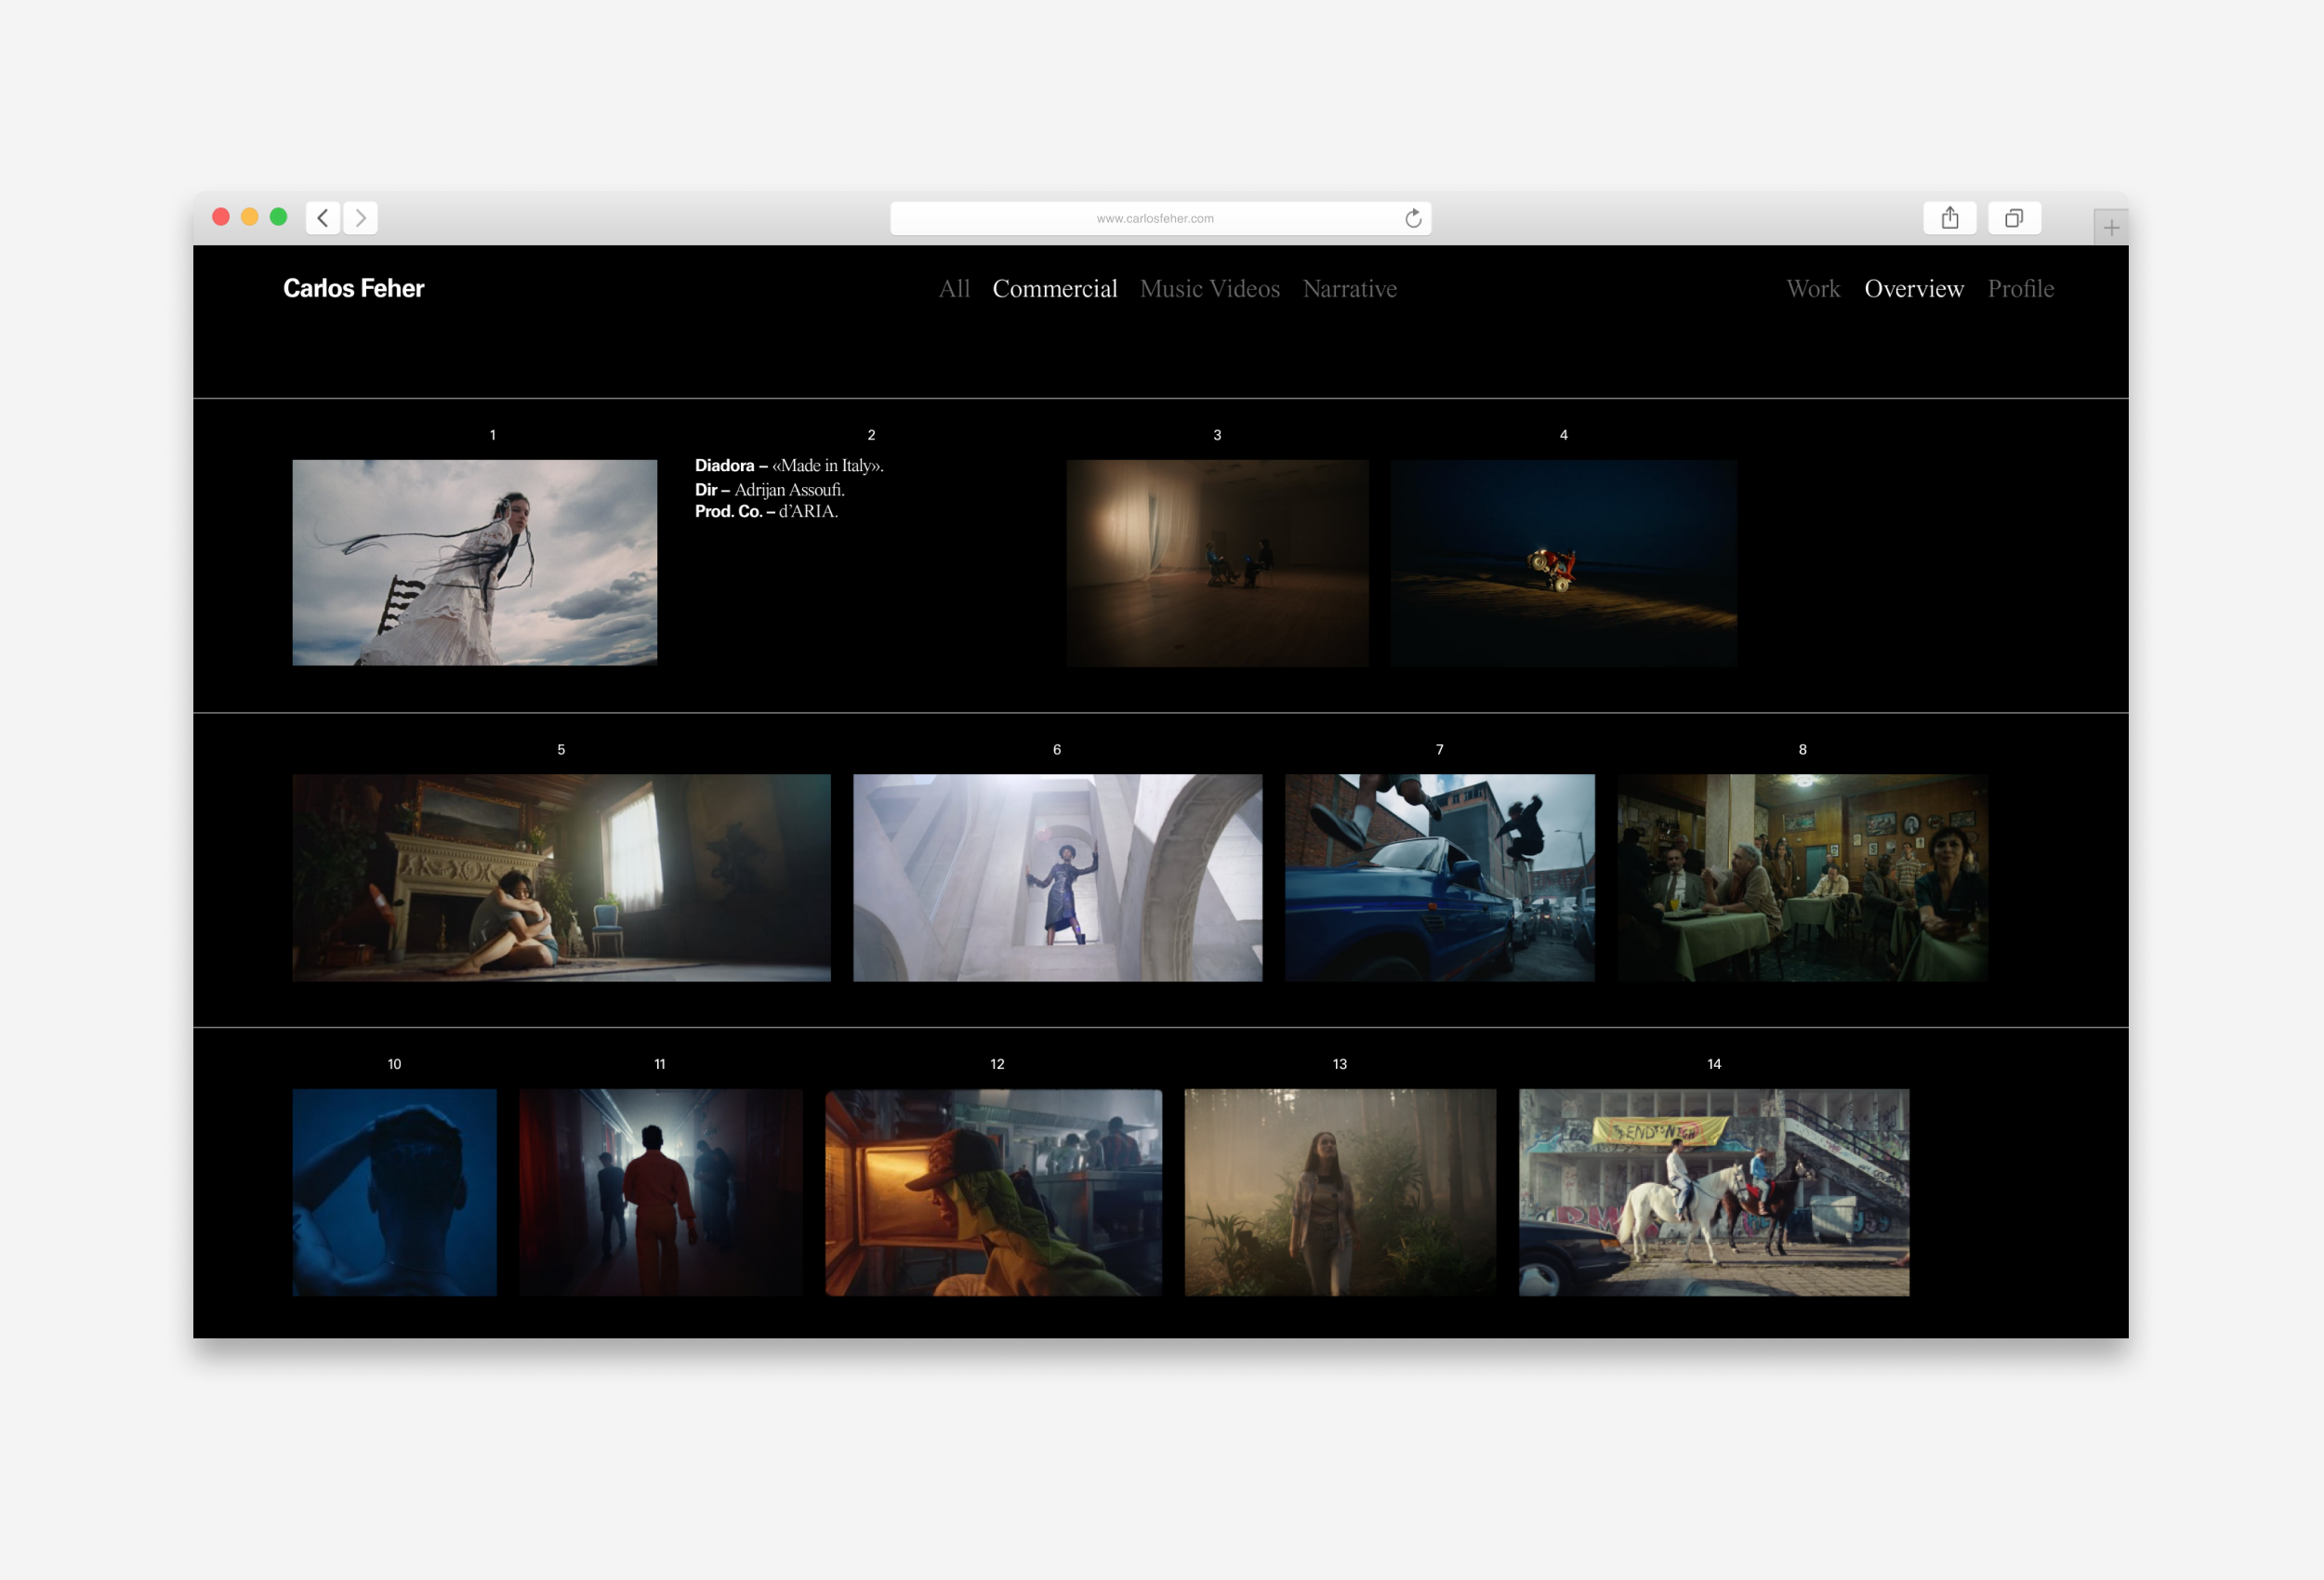
Task: Click the green fullscreen window button
Action: tap(279, 217)
